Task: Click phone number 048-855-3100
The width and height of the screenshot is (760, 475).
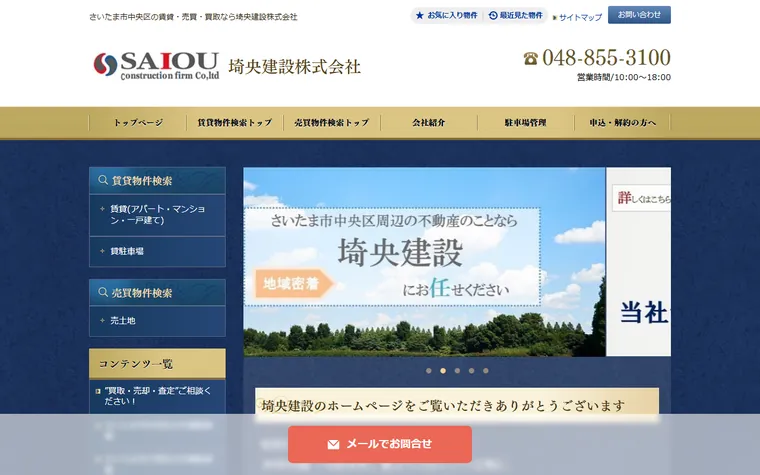Action: point(606,58)
